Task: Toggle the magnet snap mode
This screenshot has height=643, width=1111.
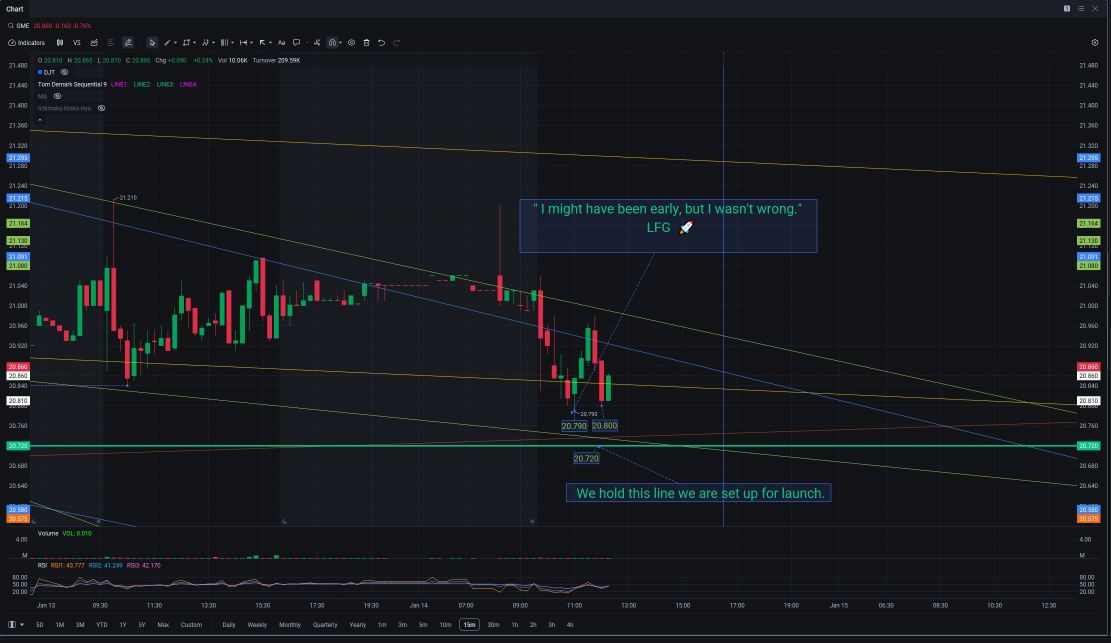Action: (x=332, y=43)
